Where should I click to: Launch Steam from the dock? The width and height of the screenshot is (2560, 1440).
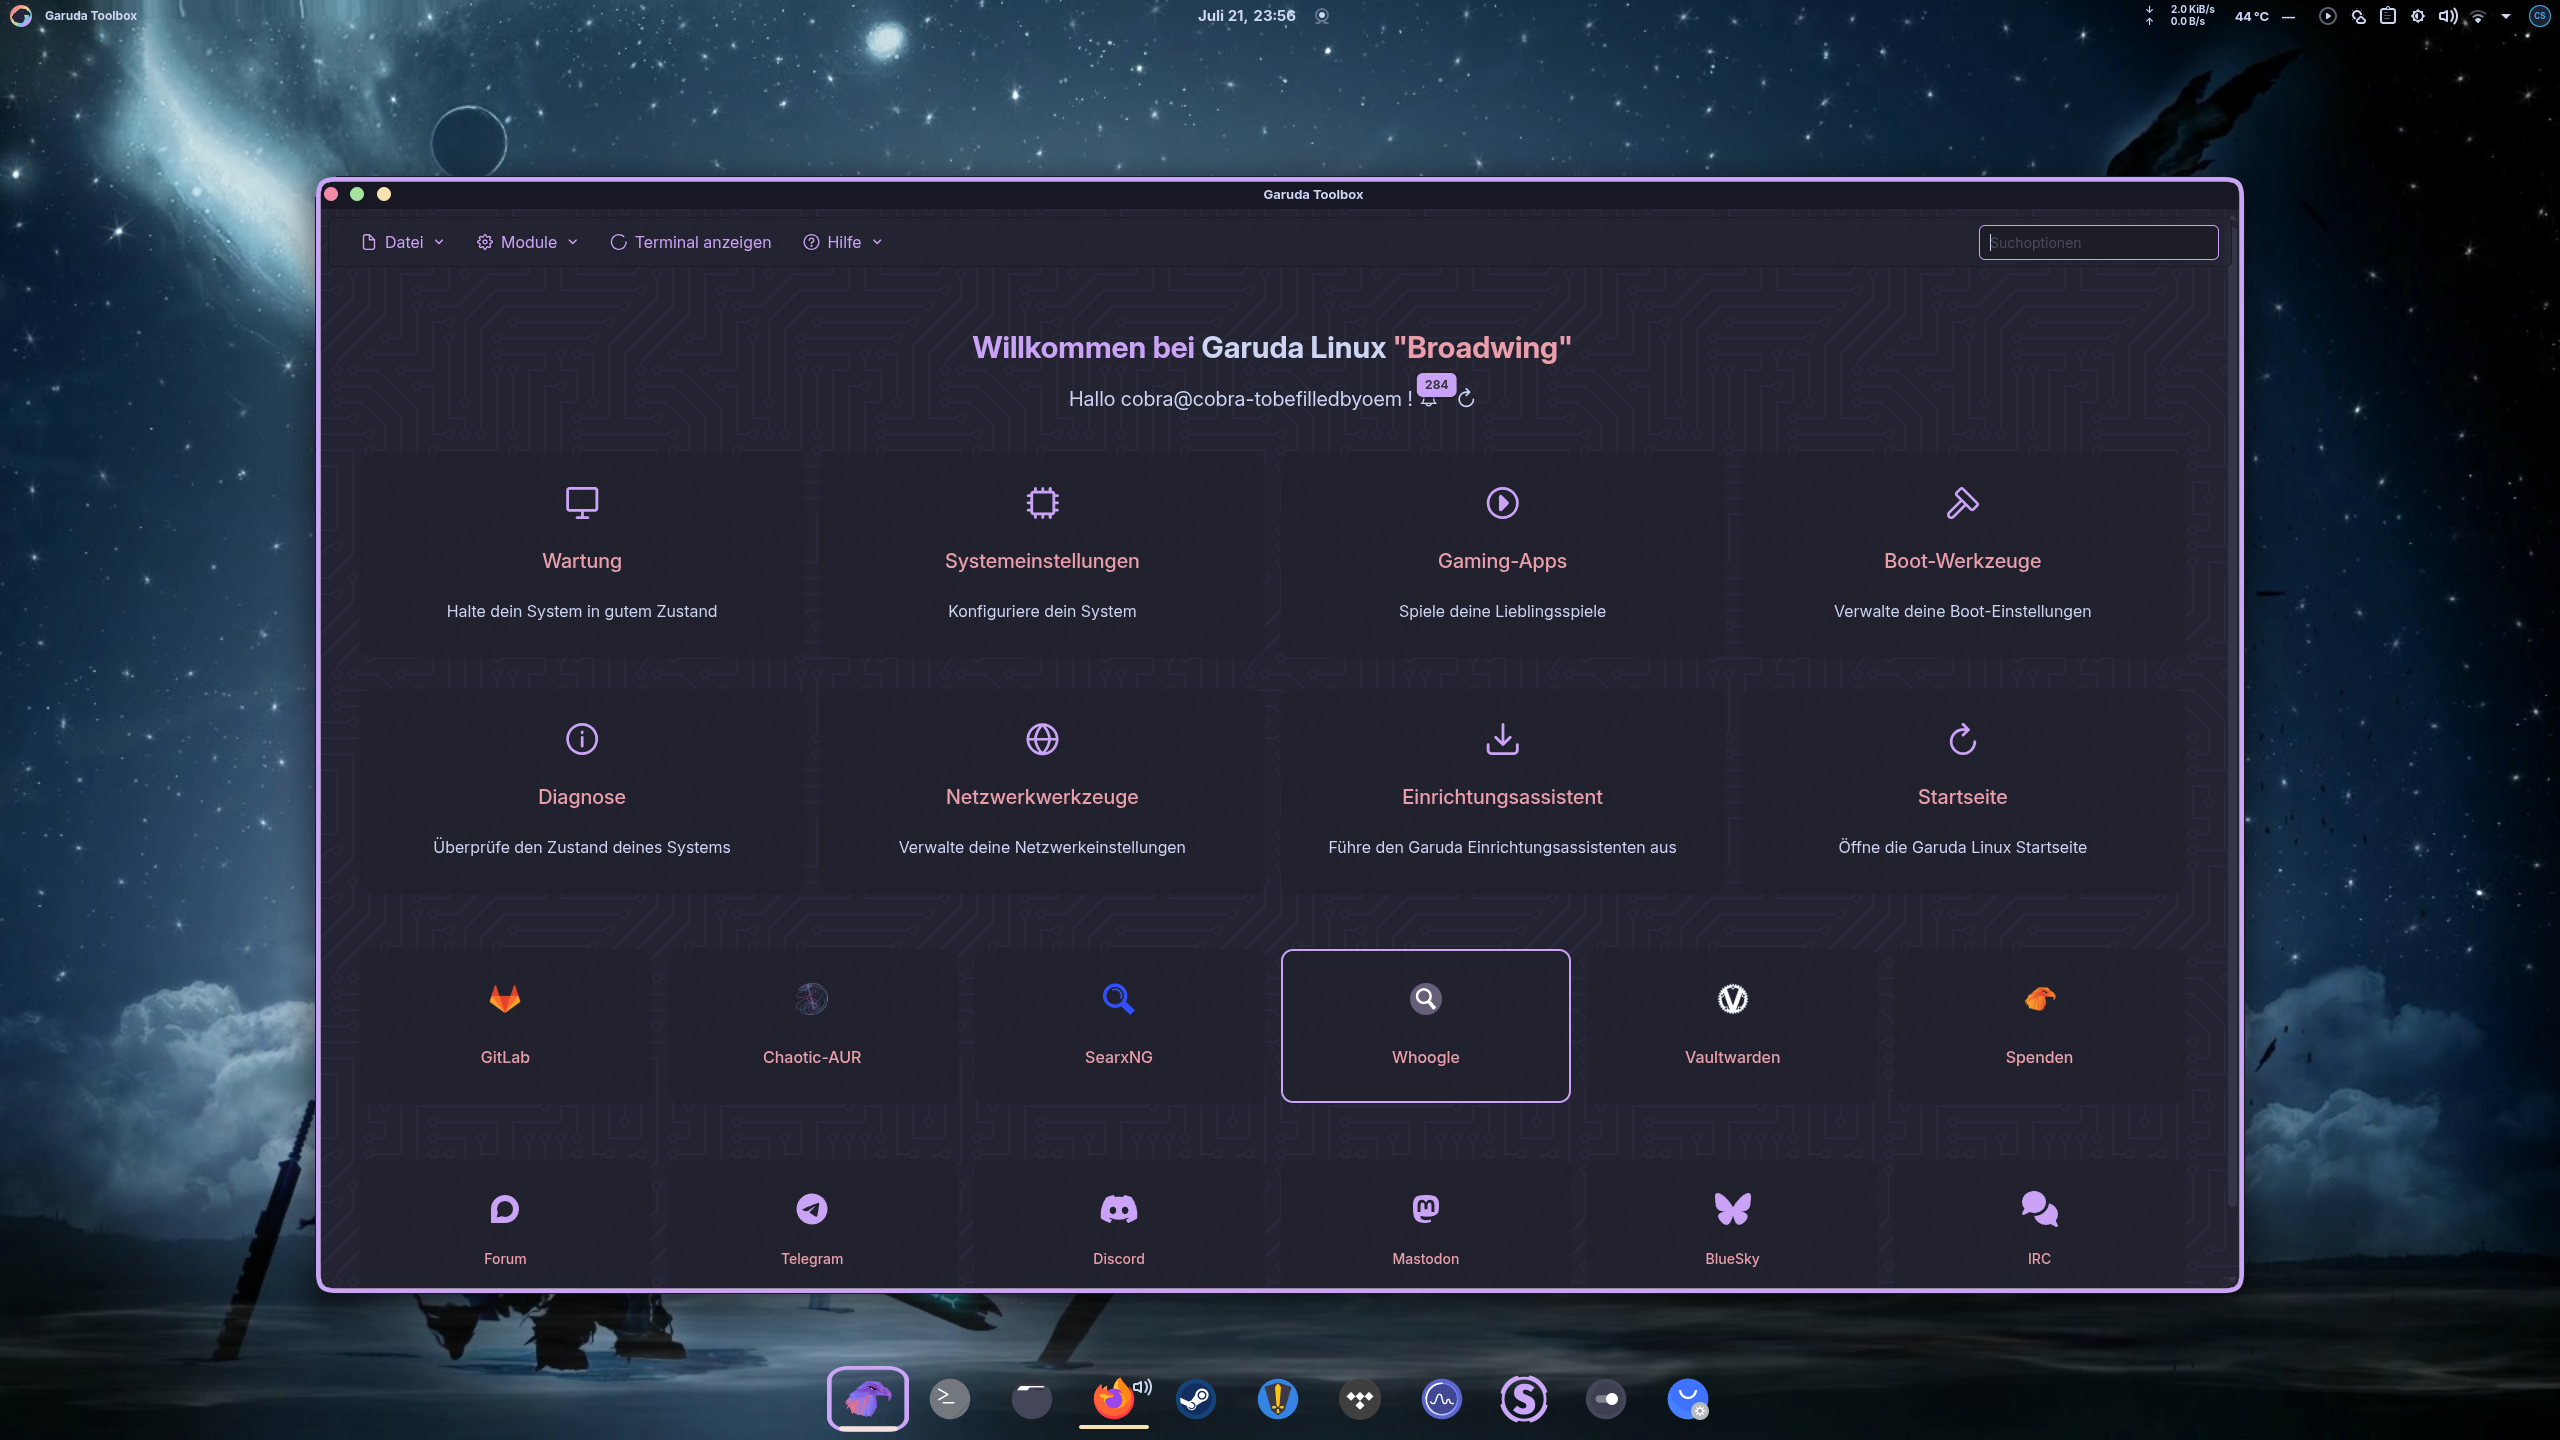point(1195,1398)
